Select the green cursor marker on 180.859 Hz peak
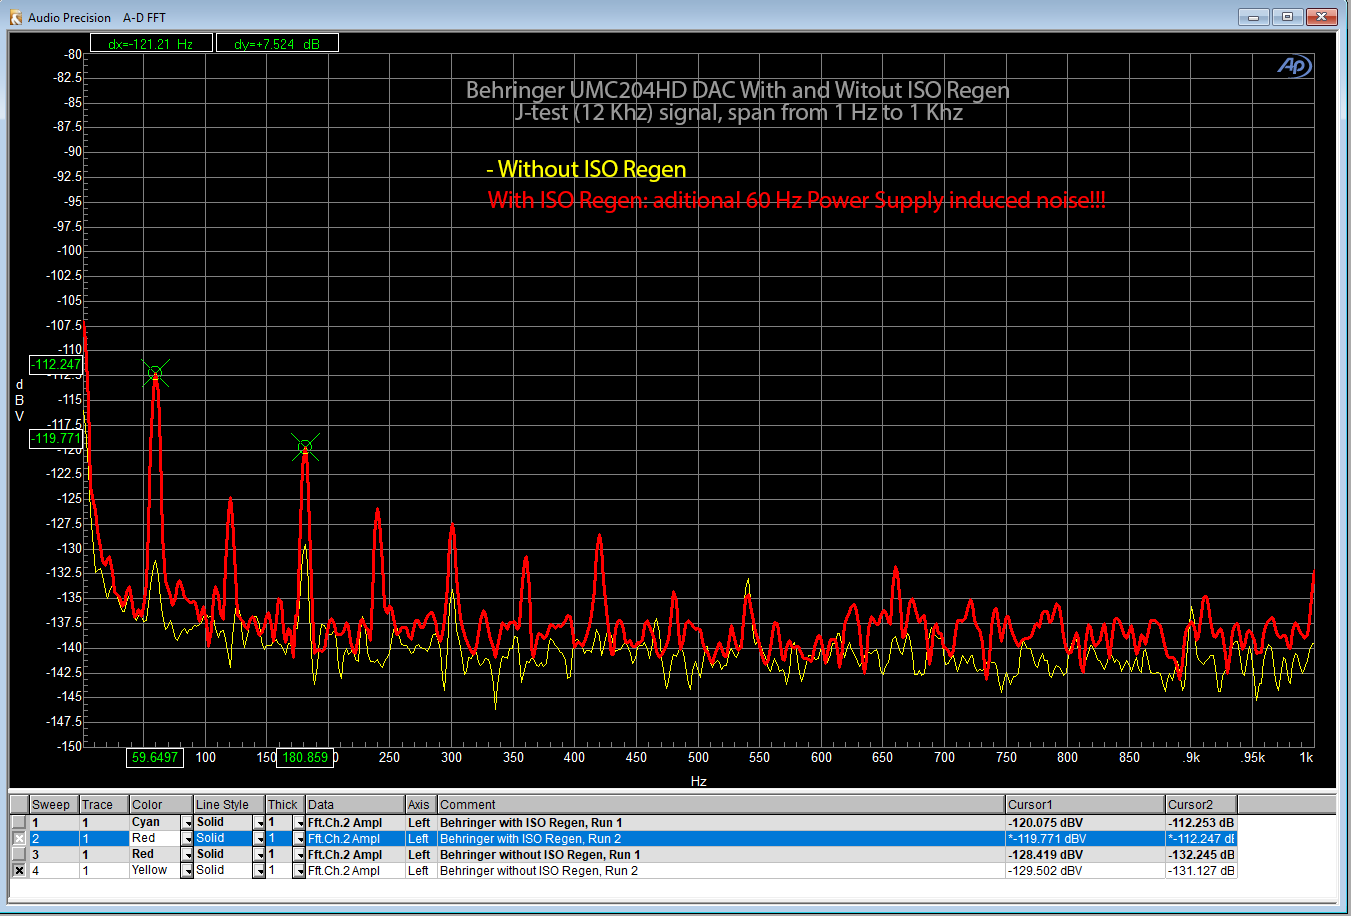 tap(305, 447)
